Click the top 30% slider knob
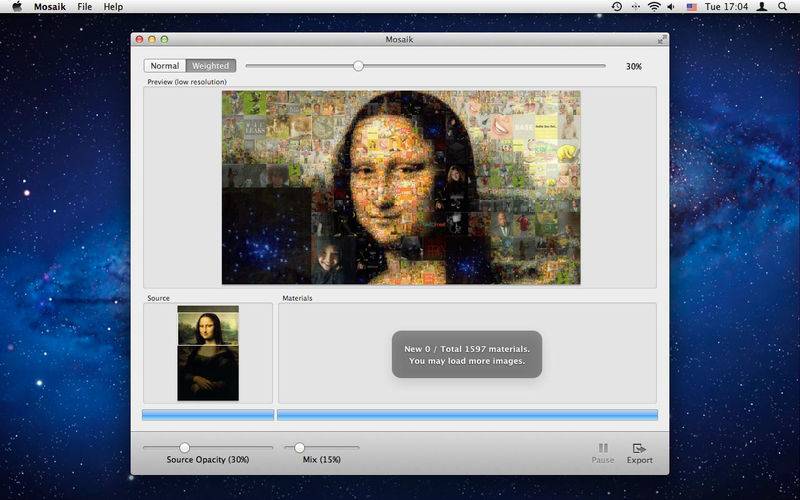This screenshot has height=500, width=800. 358,66
